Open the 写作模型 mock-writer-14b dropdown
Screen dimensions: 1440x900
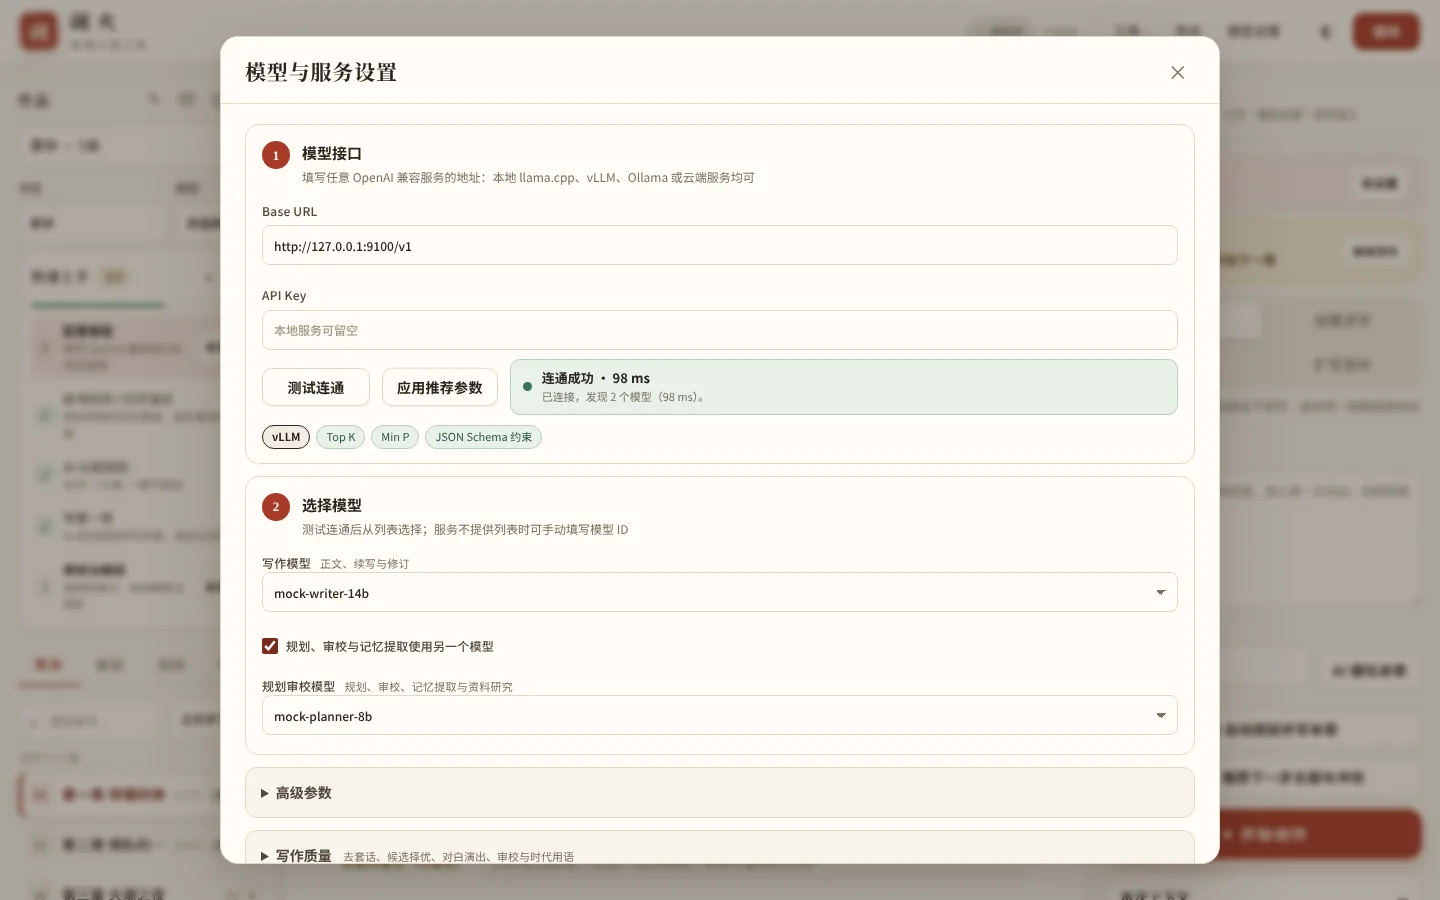719,592
